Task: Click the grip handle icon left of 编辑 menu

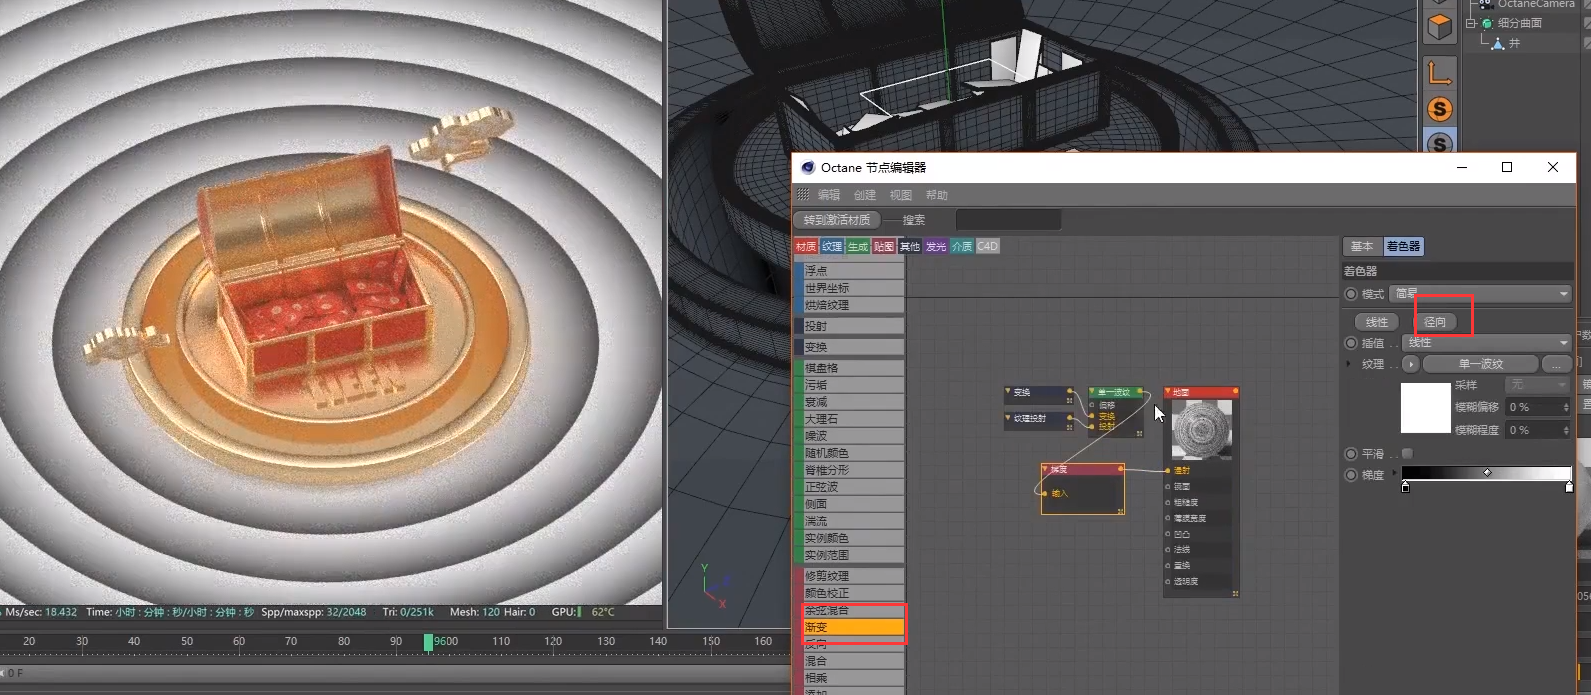Action: pos(803,194)
